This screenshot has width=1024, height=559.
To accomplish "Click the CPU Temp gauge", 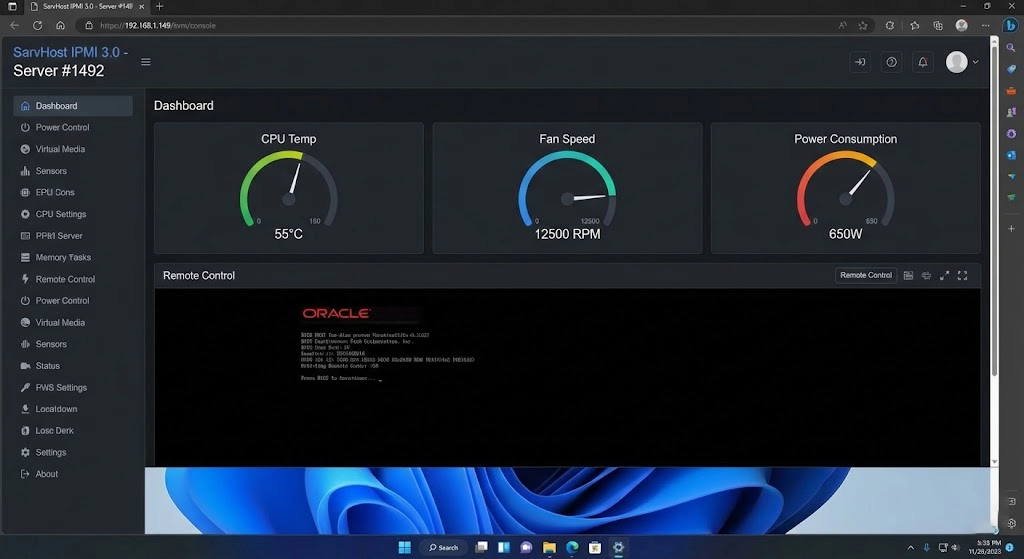I will (x=289, y=188).
